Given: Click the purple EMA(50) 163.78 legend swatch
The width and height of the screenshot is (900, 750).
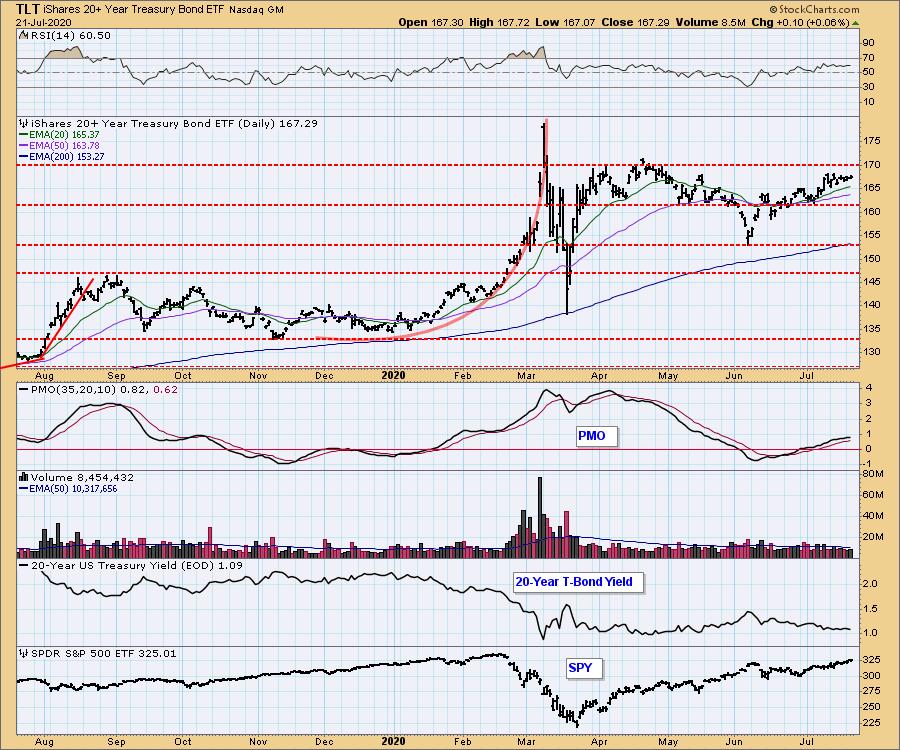Looking at the screenshot, I should click(24, 146).
